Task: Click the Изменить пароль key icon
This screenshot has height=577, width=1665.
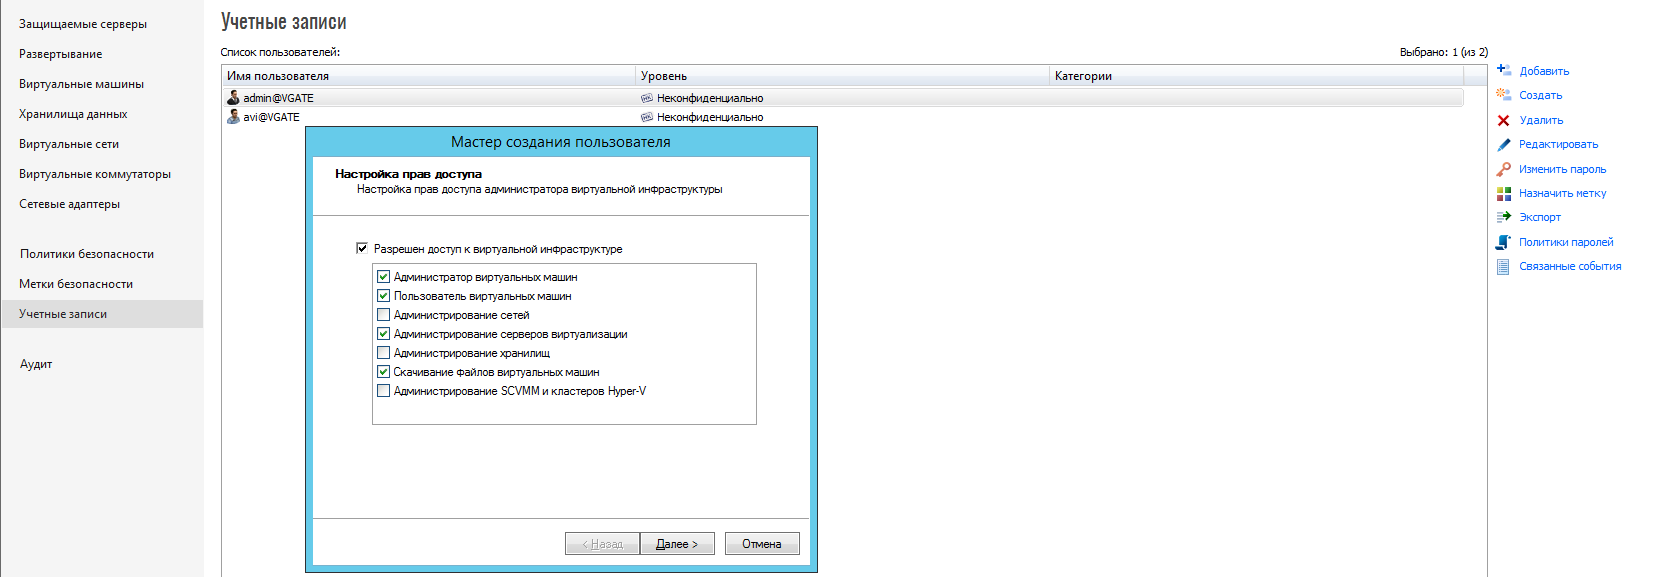Action: 1503,169
